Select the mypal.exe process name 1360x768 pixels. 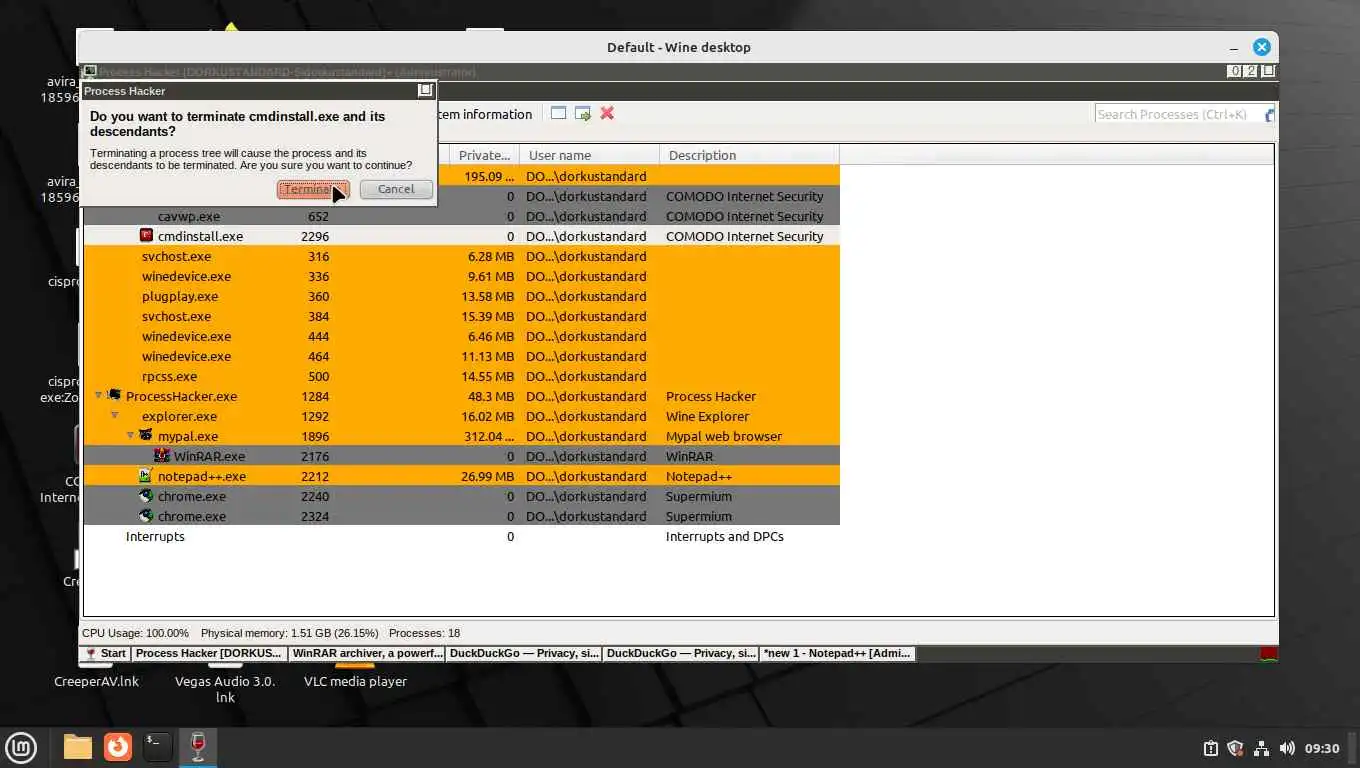coord(188,436)
